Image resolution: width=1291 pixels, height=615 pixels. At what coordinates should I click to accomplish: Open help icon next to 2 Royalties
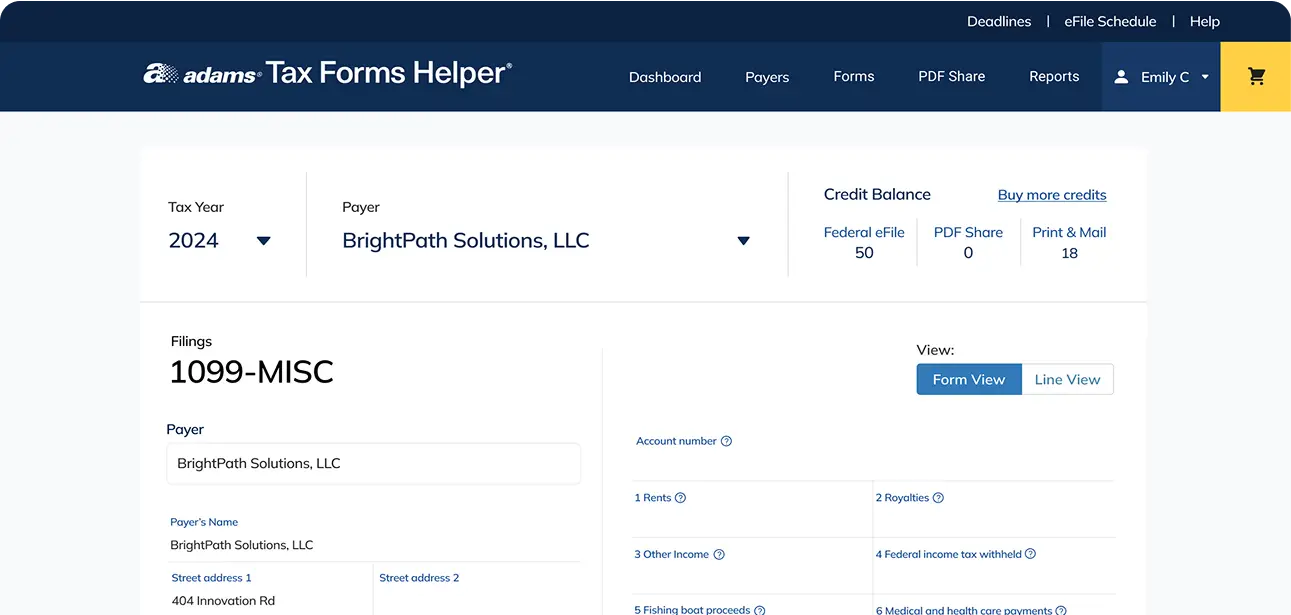pyautogui.click(x=938, y=498)
